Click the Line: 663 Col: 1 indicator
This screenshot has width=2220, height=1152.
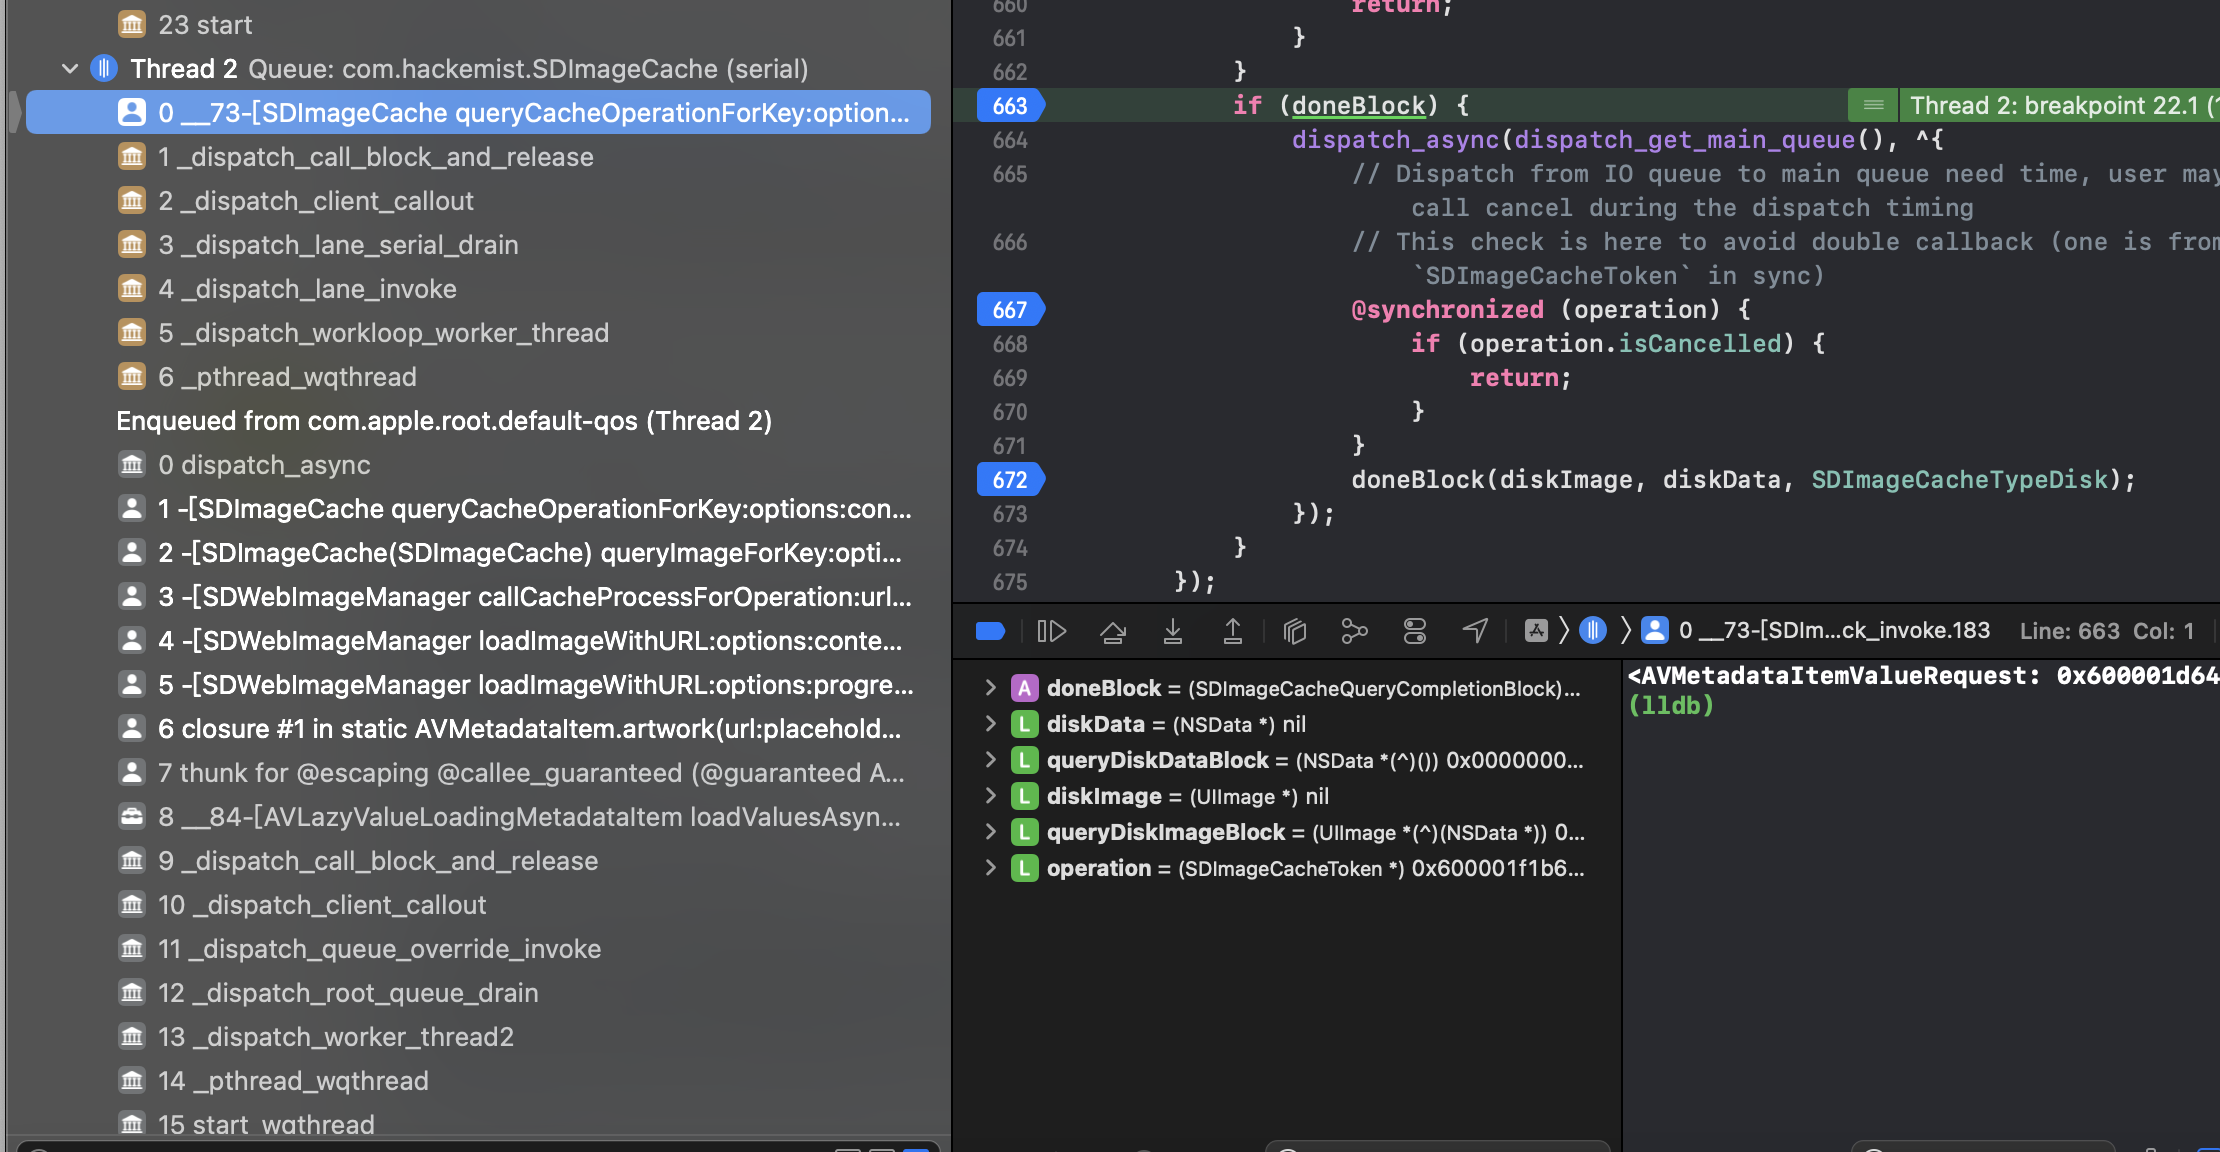tap(2106, 631)
